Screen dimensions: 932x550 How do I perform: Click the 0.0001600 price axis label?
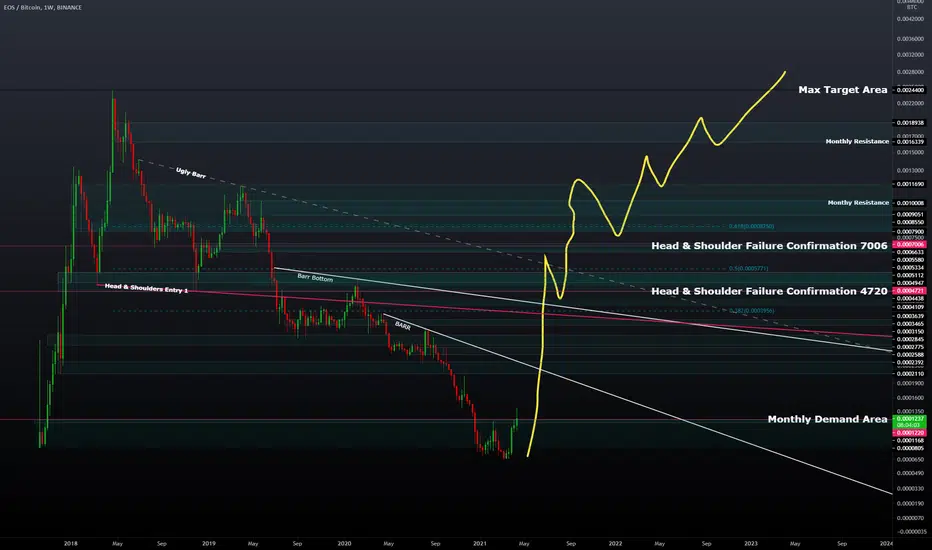(x=910, y=398)
